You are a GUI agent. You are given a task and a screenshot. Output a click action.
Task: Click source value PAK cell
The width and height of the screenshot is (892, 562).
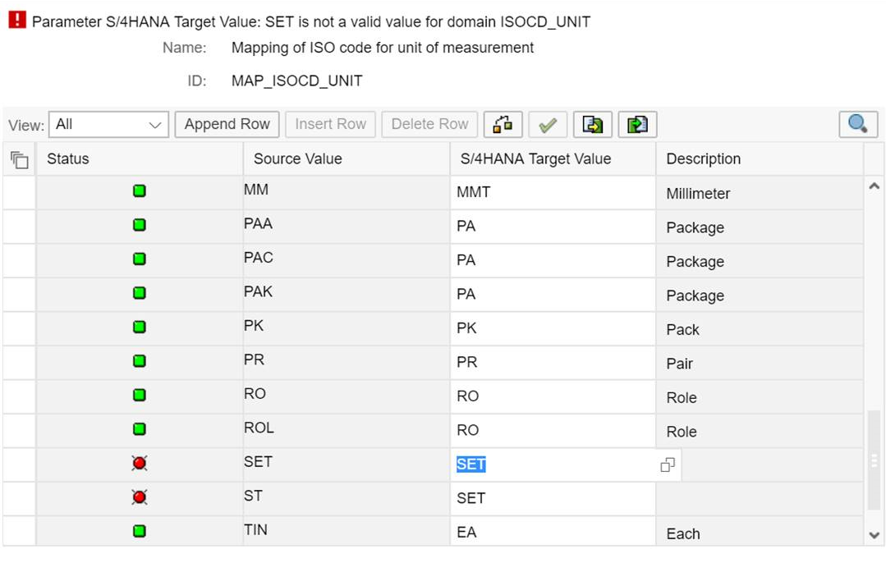click(346, 294)
